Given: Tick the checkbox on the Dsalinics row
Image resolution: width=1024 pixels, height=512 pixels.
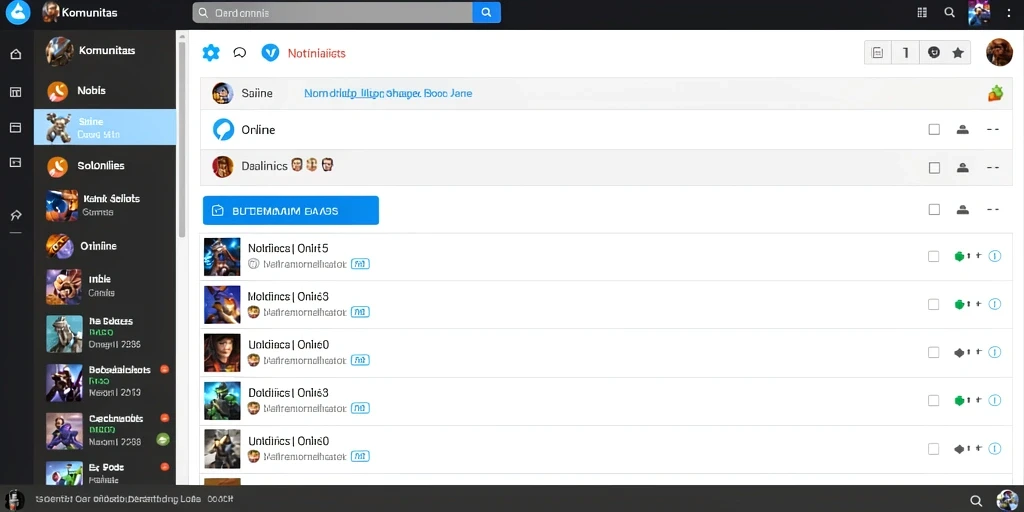Looking at the screenshot, I should (x=934, y=168).
